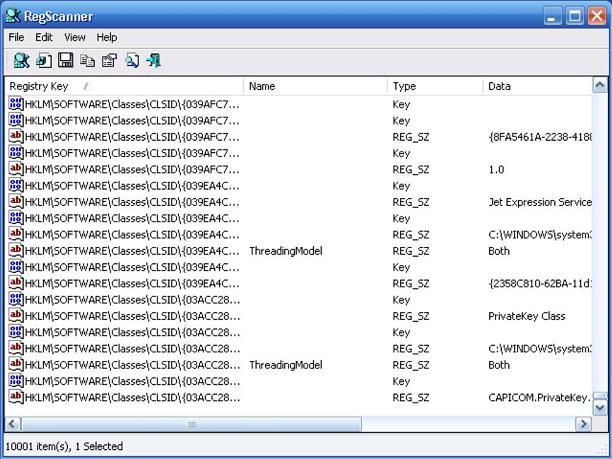This screenshot has height=459, width=612.
Task: Select the data "CAPICOM.PrivateKey."
Action: (x=539, y=398)
